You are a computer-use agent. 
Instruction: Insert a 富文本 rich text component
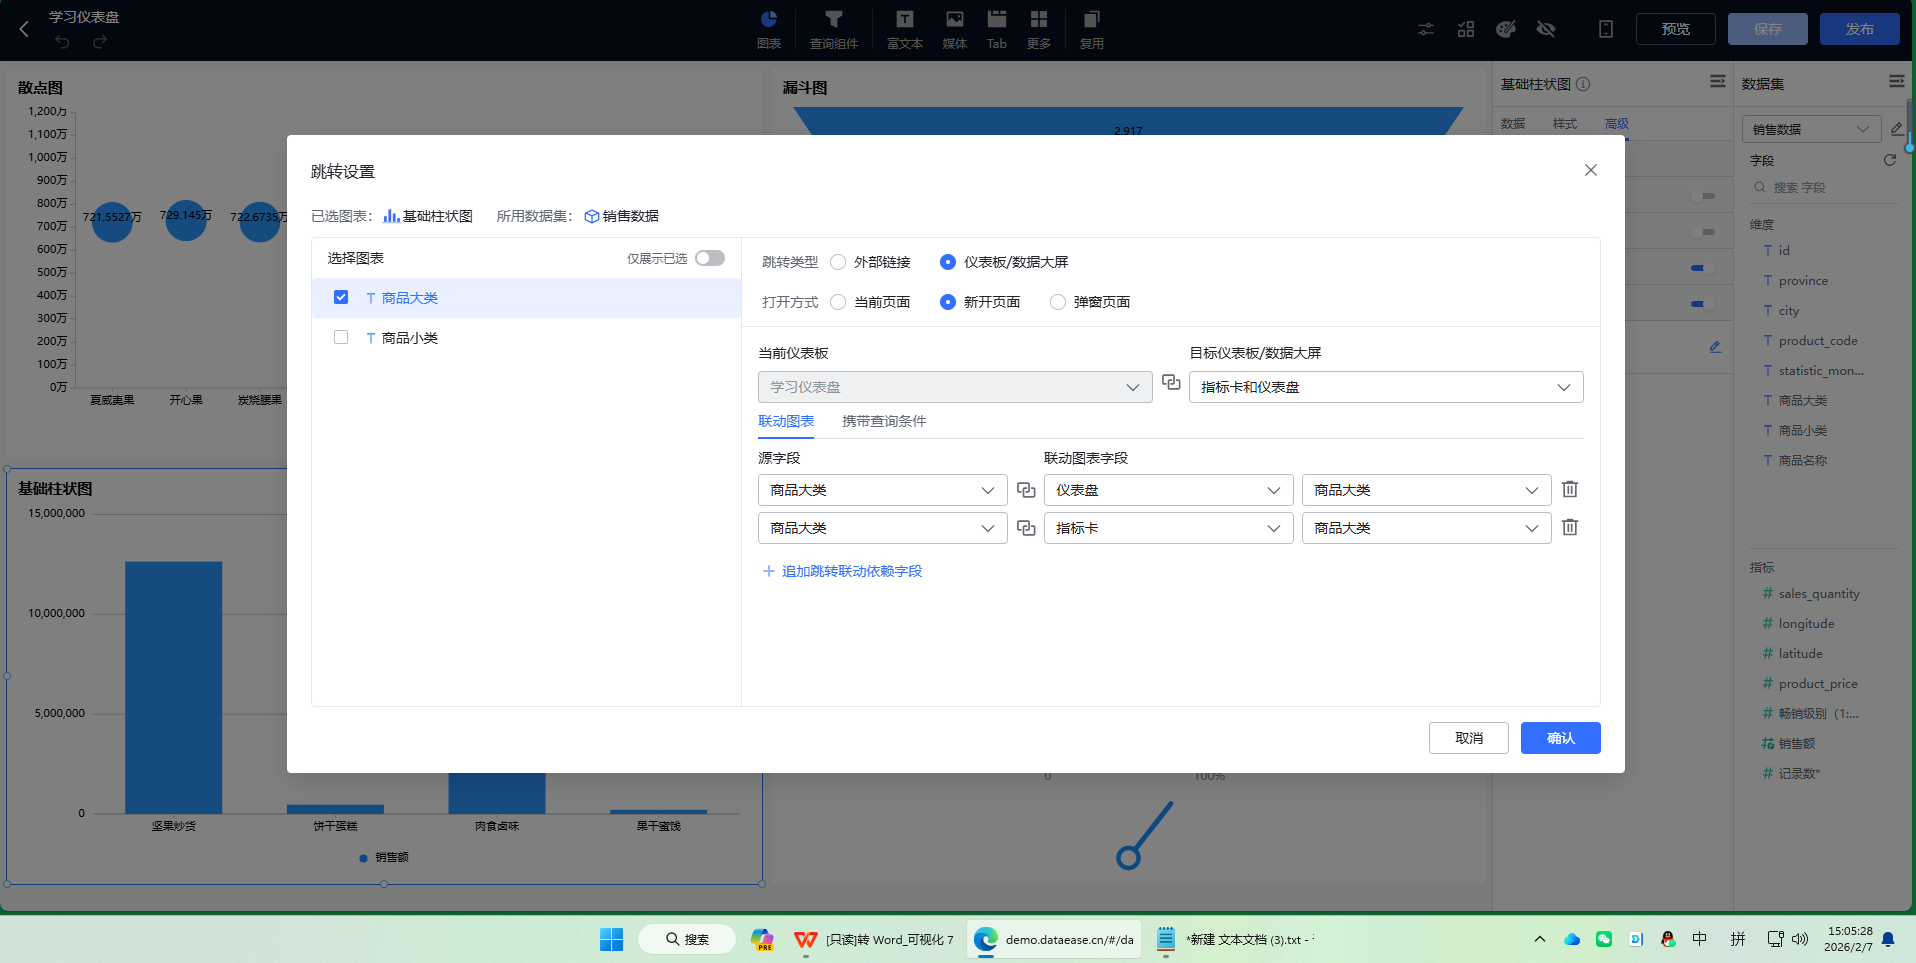903,28
